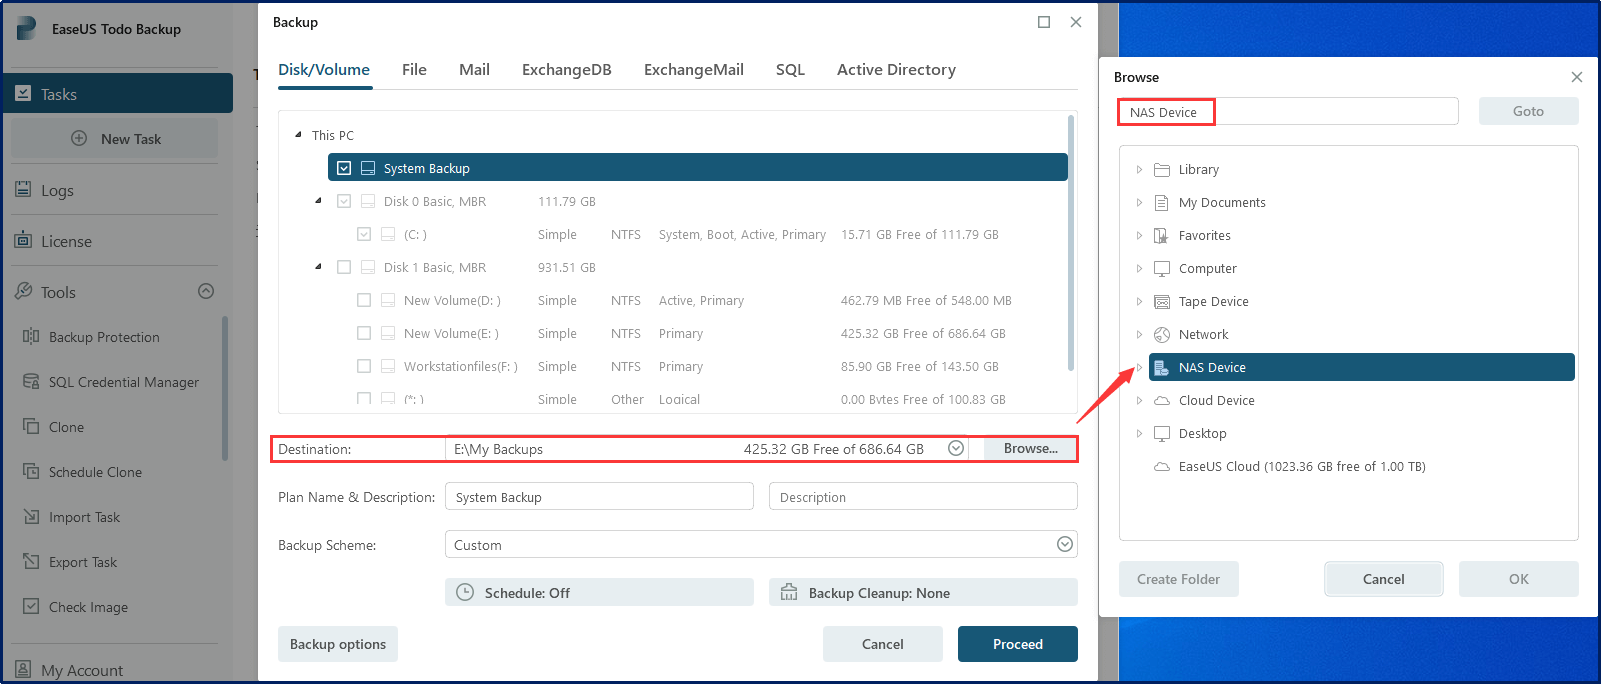Open Backup Protection tool
The image size is (1602, 685).
(x=104, y=337)
